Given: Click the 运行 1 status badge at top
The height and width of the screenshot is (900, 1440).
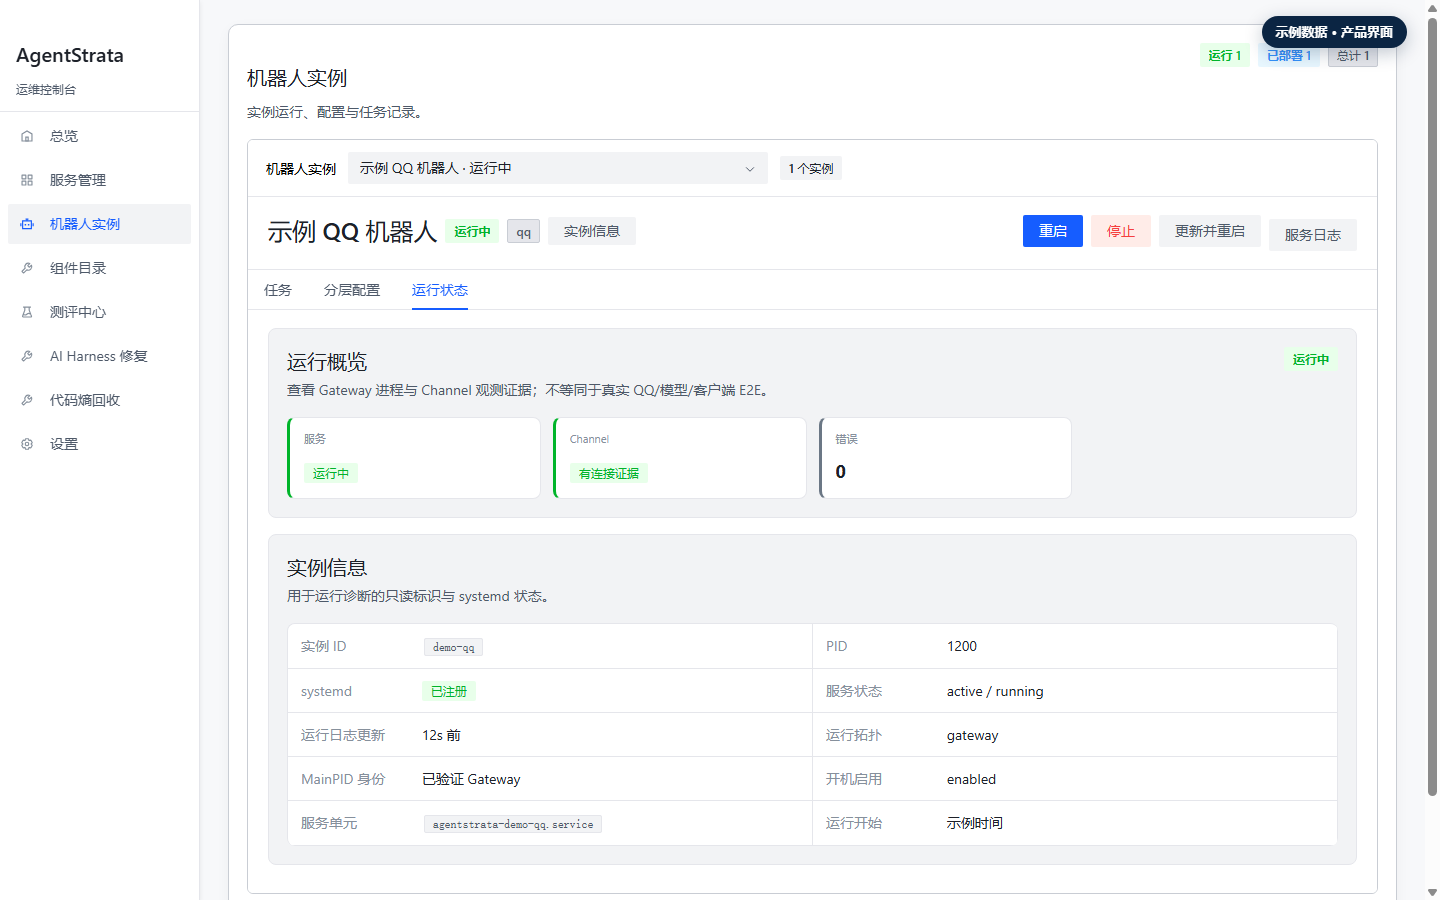Looking at the screenshot, I should 1225,56.
